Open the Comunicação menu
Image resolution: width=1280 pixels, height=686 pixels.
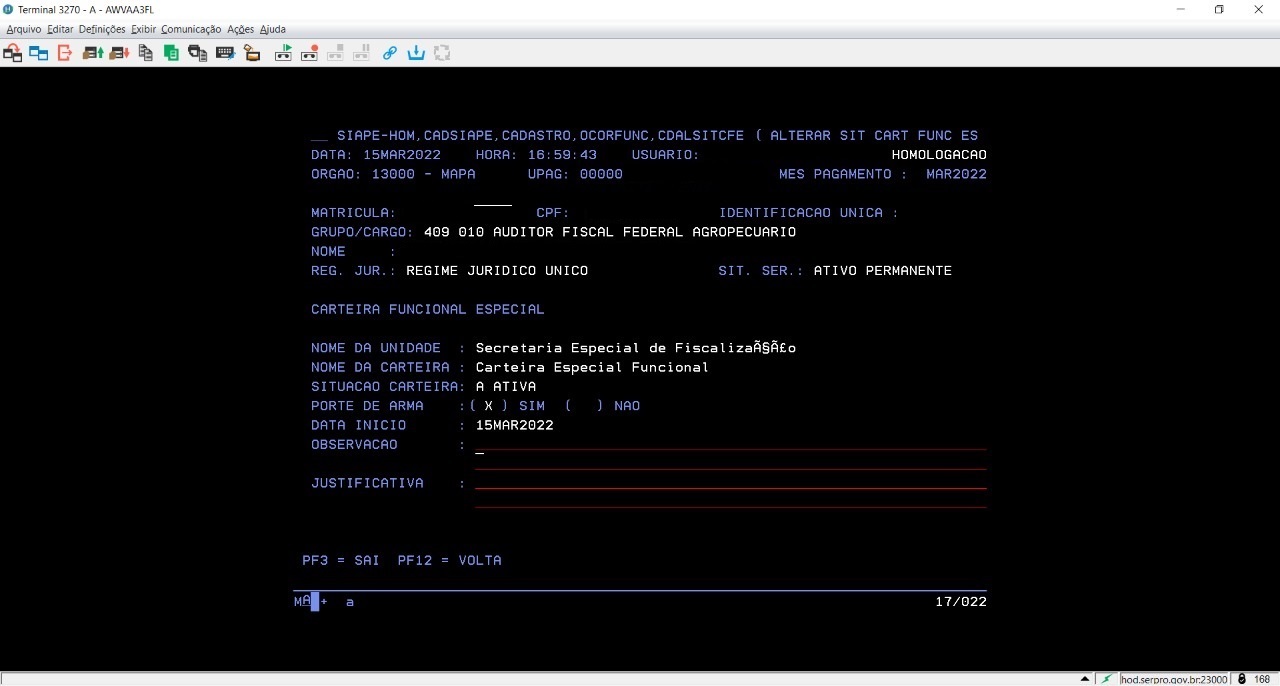(x=190, y=30)
